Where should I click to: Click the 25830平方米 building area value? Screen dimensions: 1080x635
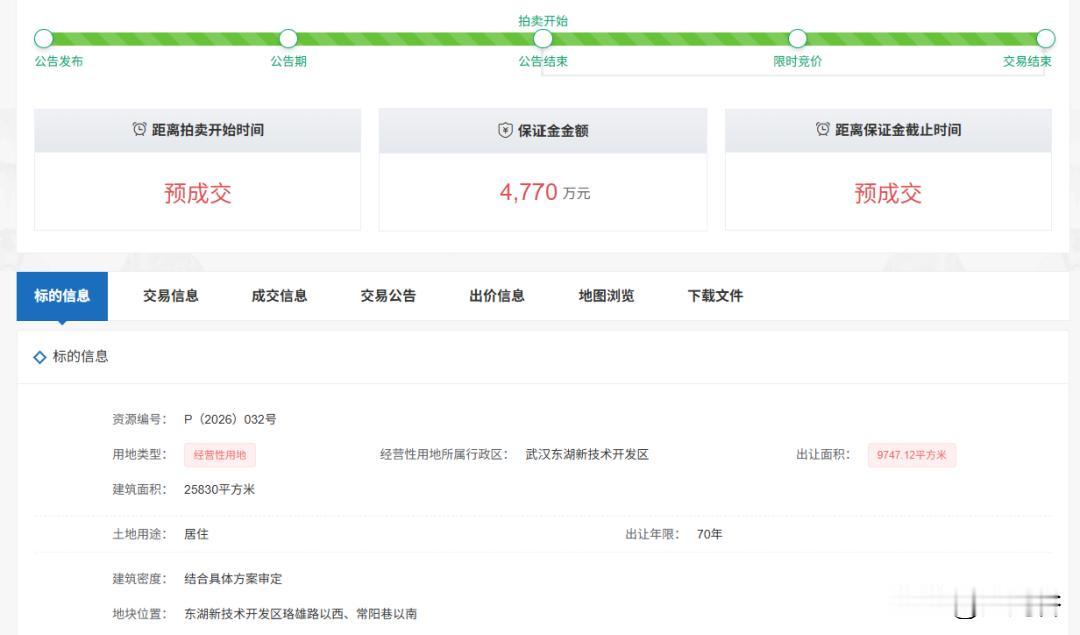(x=219, y=490)
